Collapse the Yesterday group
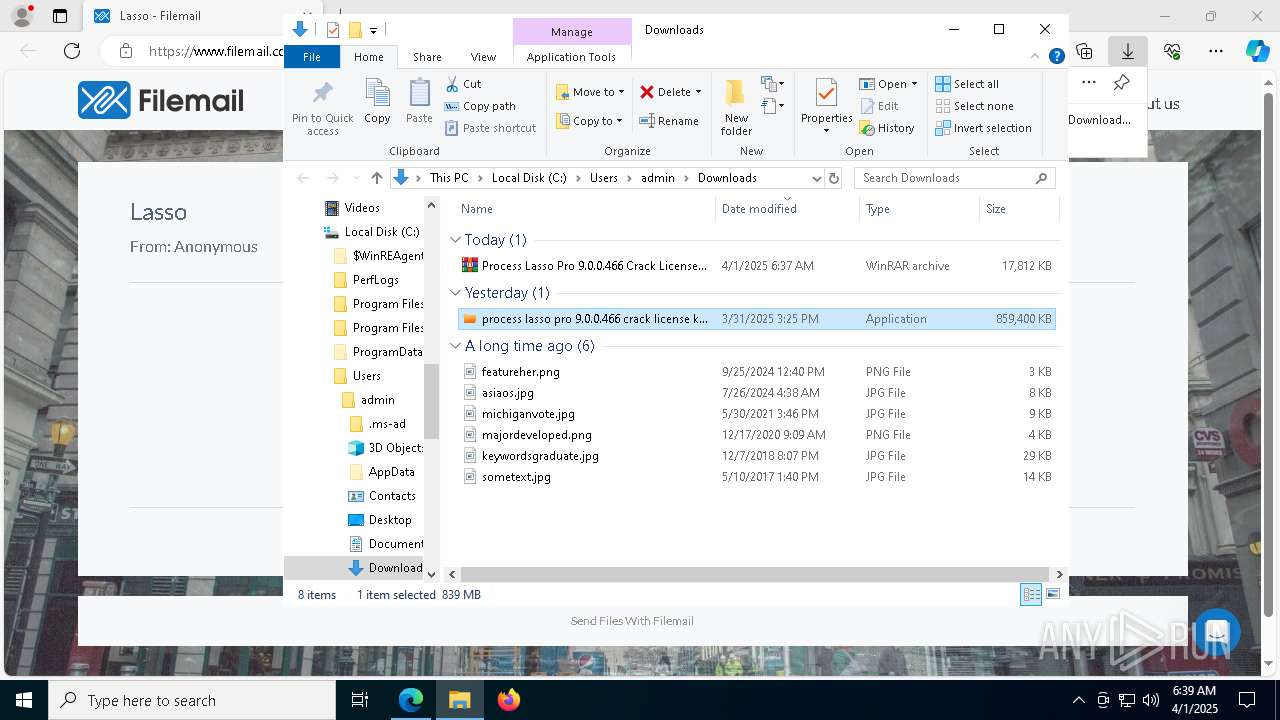Viewport: 1280px width, 720px height. pos(455,293)
